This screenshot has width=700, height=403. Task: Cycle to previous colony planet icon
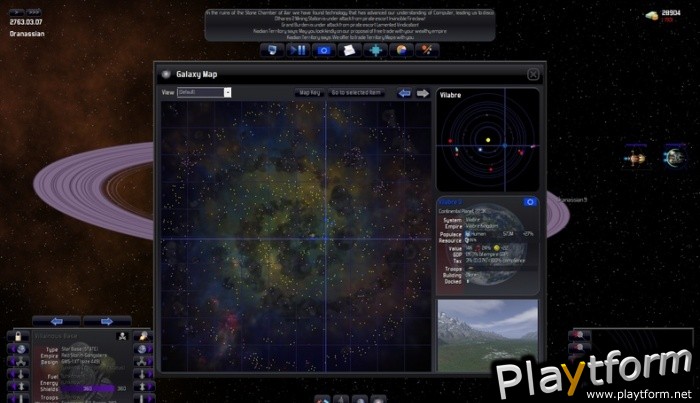(18, 349)
